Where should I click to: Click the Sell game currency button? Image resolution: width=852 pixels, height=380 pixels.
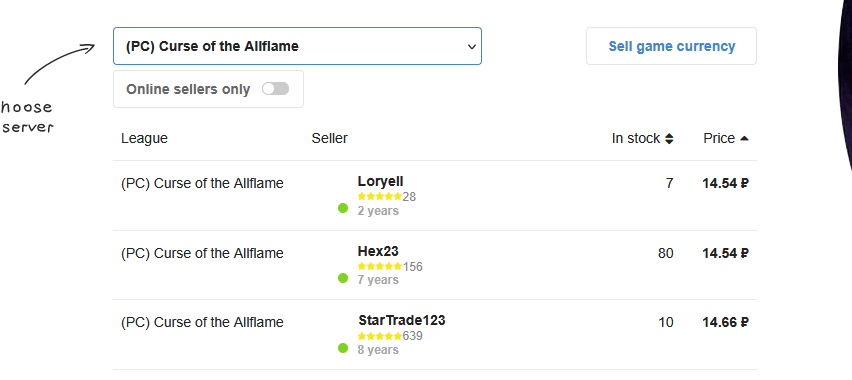[671, 46]
